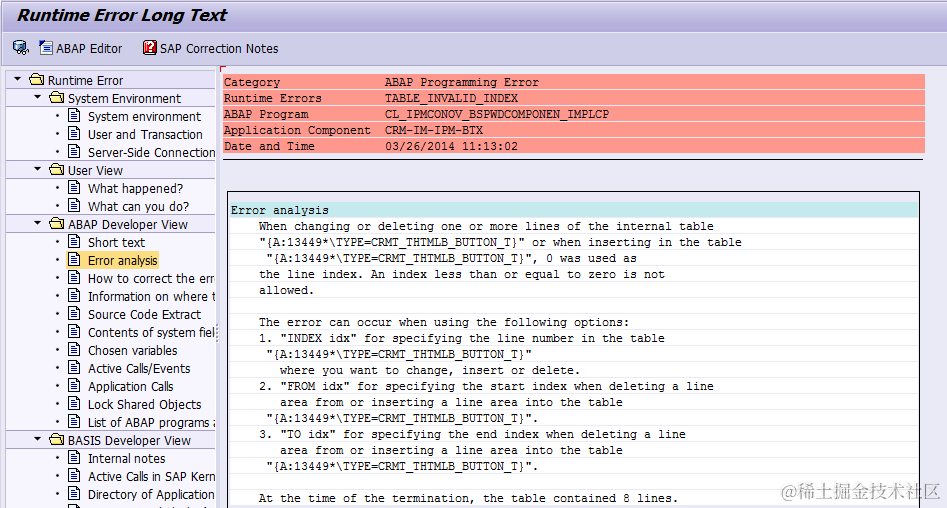Click the System Environment folder icon
The image size is (947, 508).
coord(57,97)
